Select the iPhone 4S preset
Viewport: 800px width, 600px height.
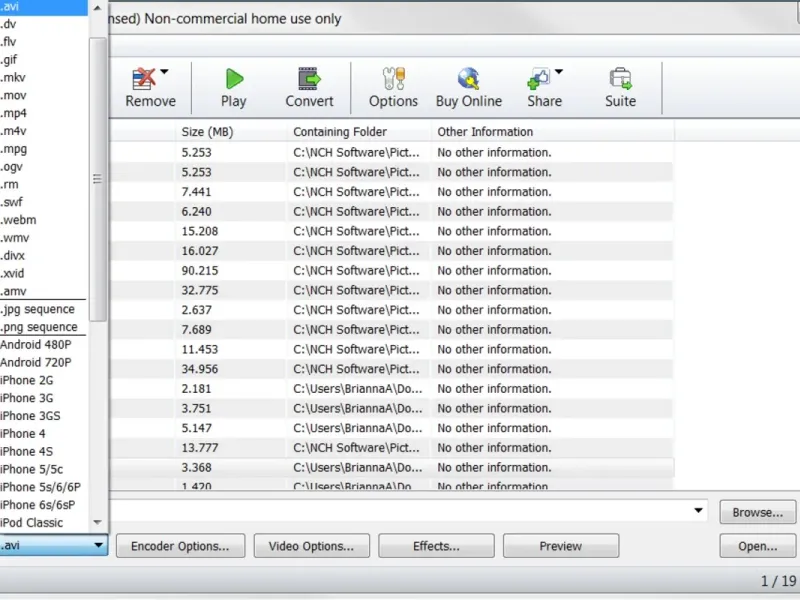pos(44,452)
